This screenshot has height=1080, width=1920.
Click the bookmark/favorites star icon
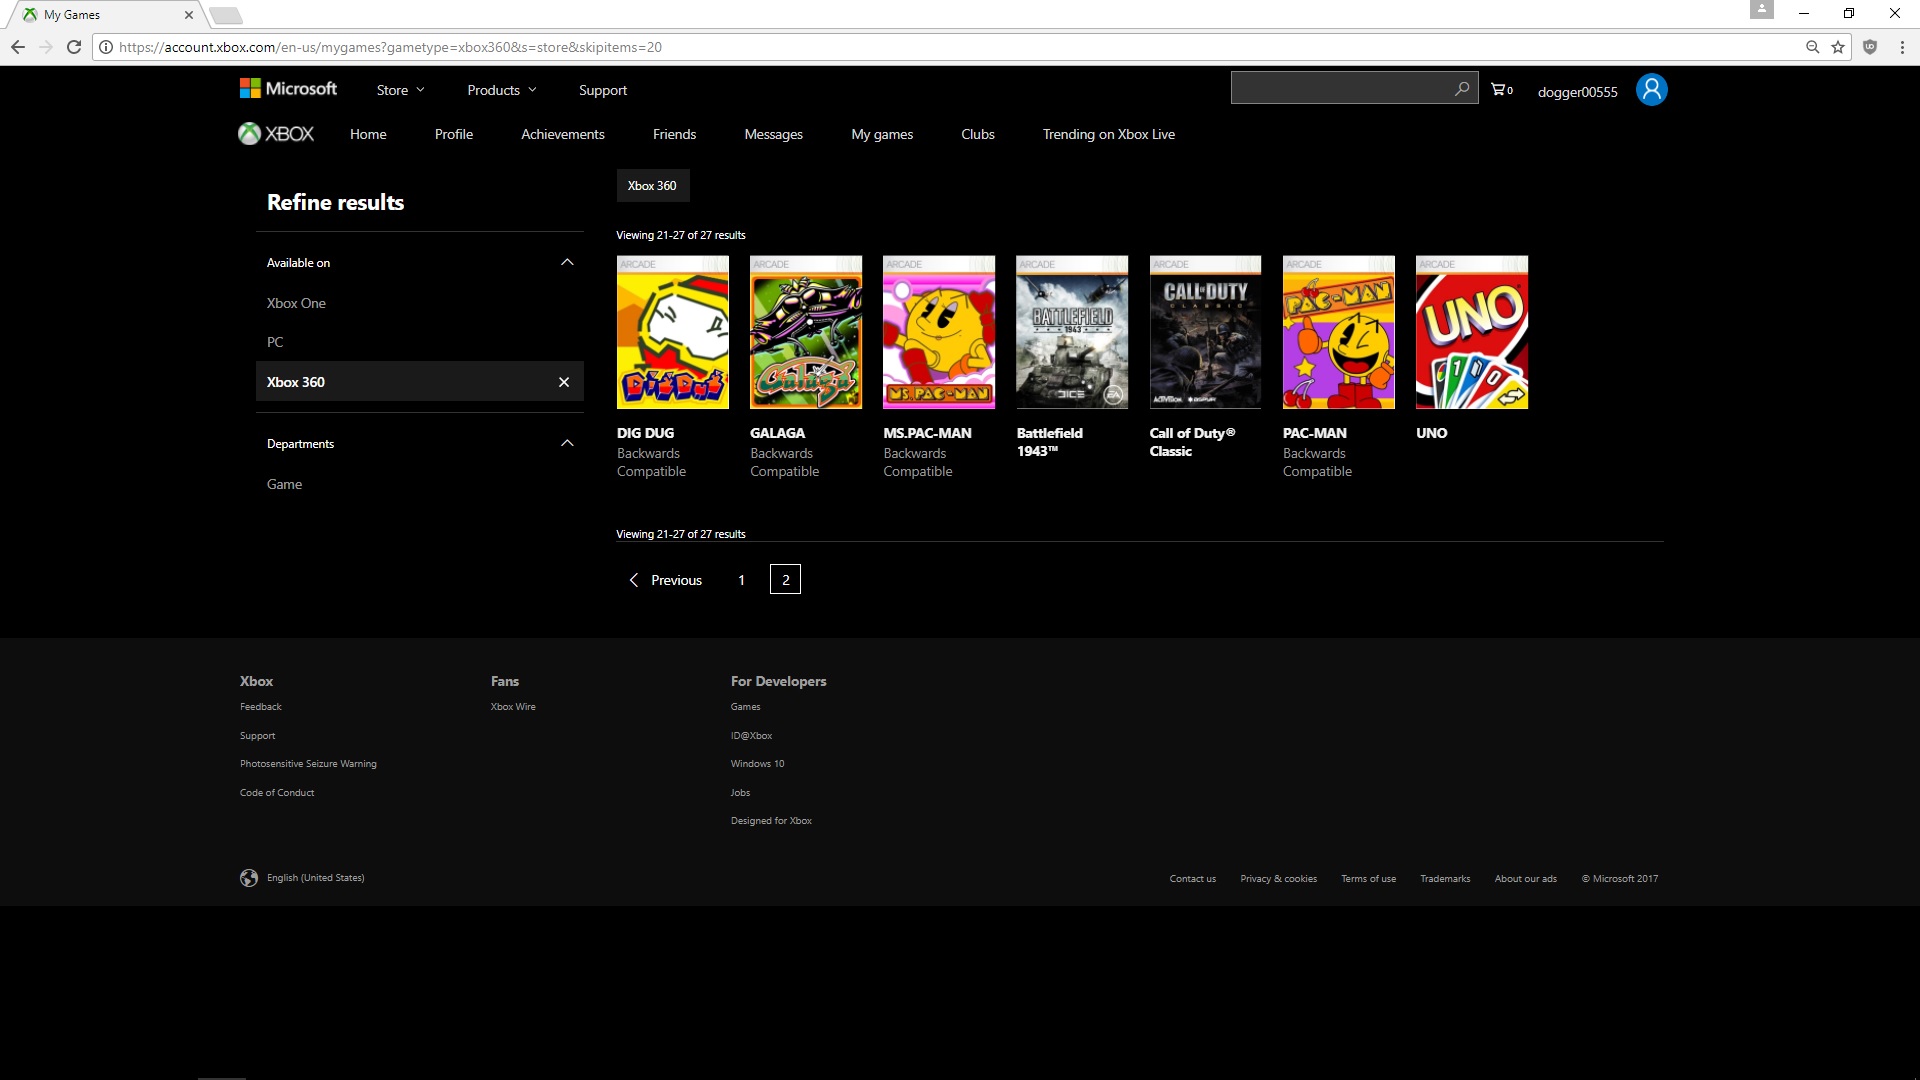click(1837, 47)
